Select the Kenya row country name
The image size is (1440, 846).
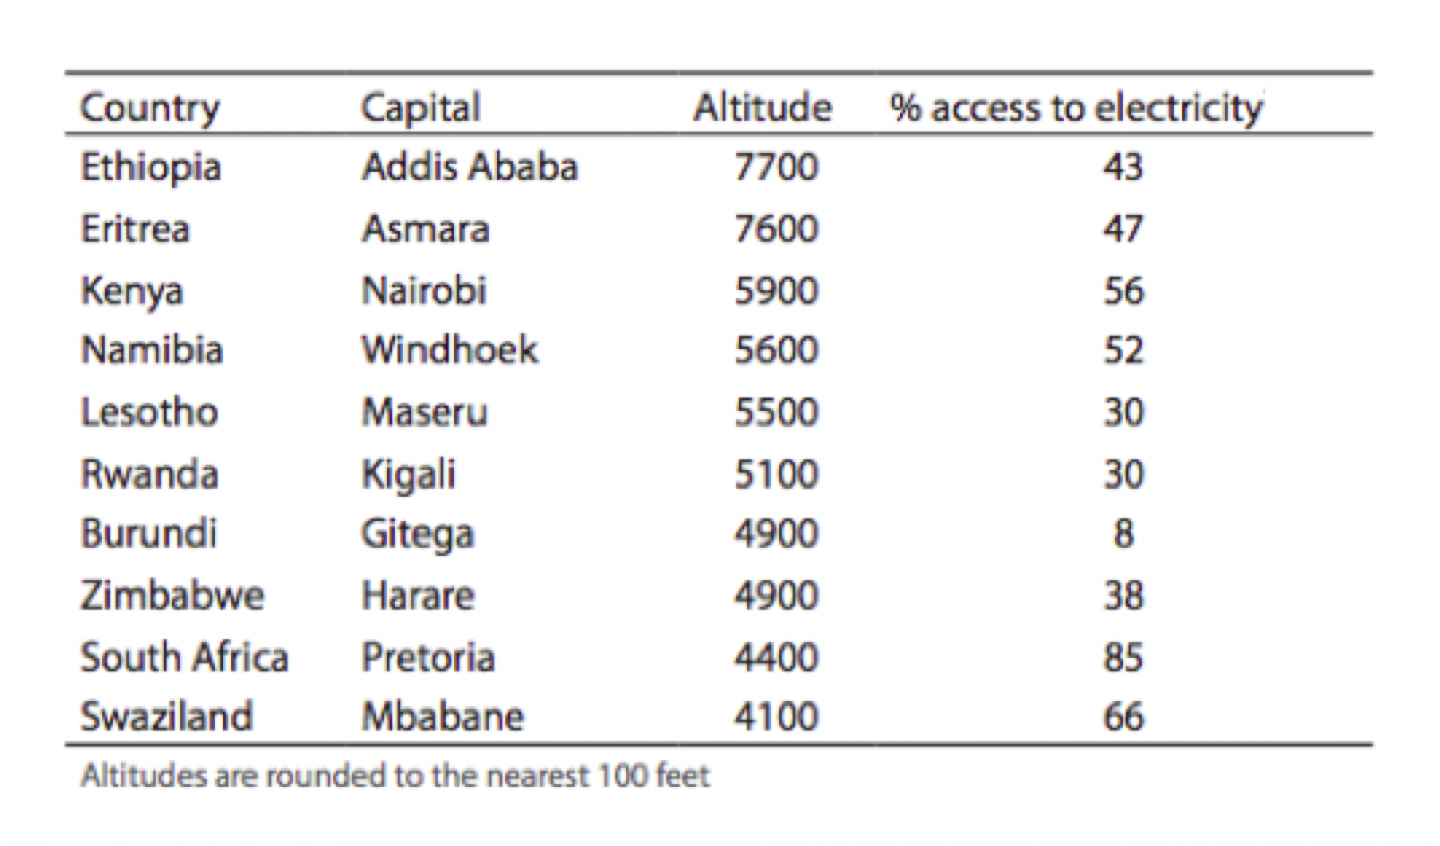[132, 291]
